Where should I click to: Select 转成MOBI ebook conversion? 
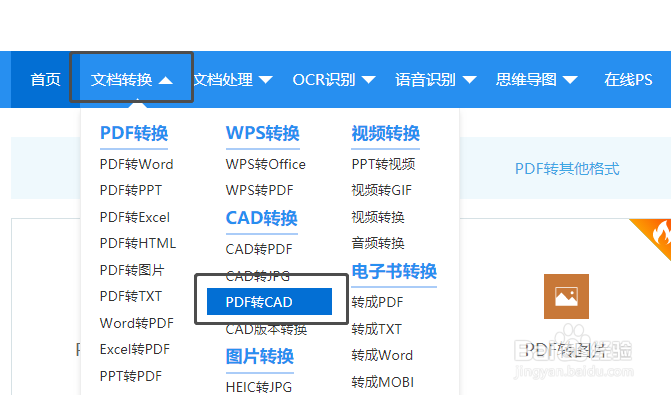(383, 382)
